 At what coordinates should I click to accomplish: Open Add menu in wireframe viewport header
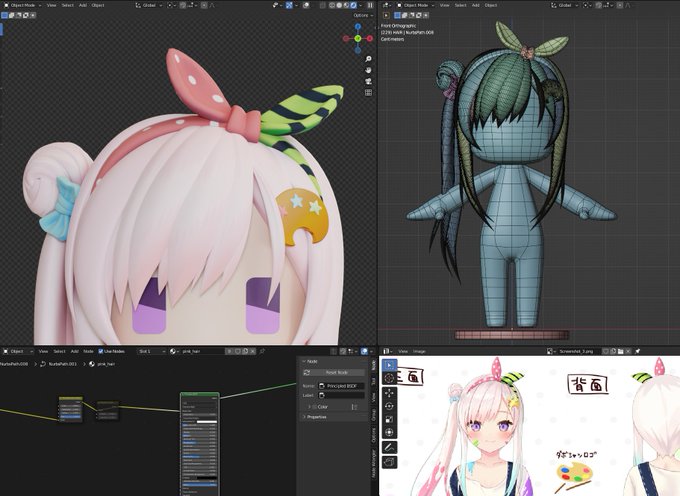click(476, 5)
